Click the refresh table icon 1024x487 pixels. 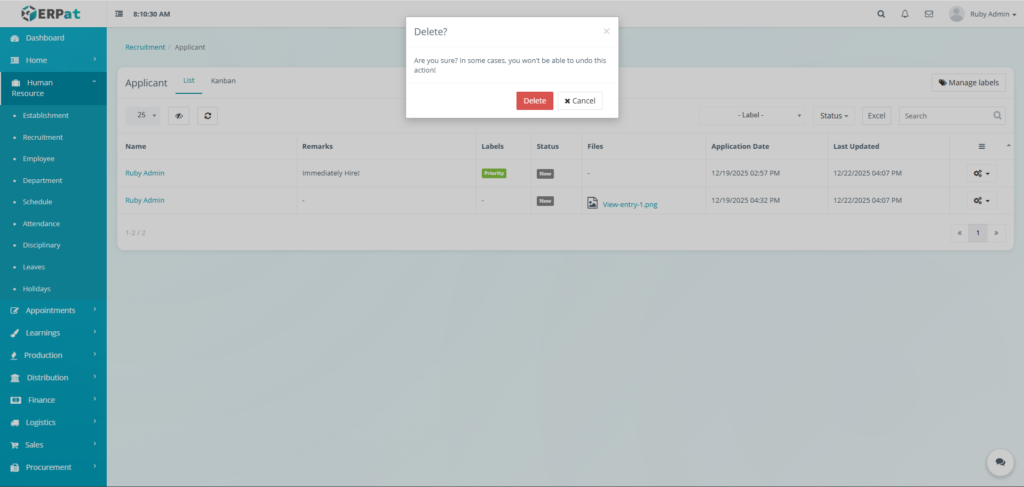(208, 116)
